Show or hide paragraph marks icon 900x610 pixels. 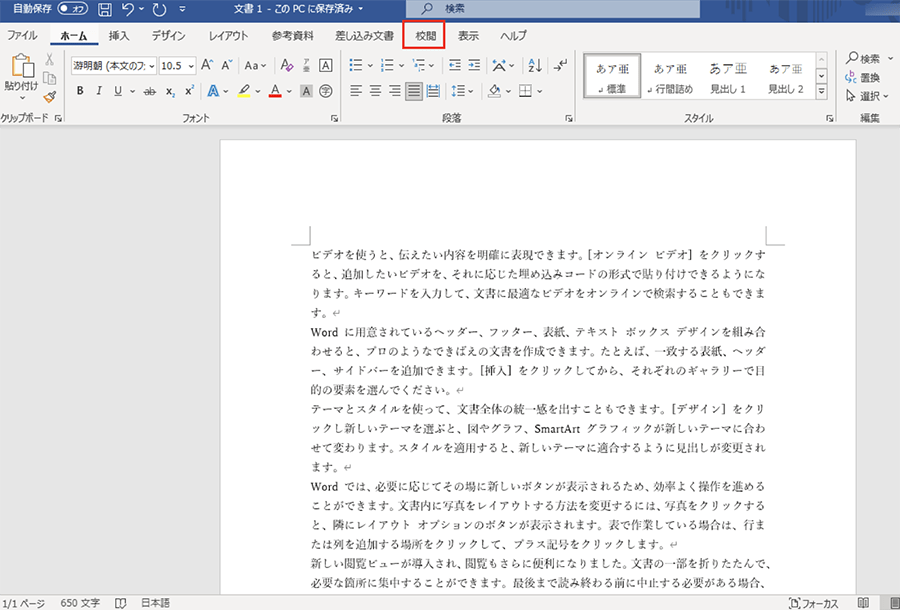[560, 65]
